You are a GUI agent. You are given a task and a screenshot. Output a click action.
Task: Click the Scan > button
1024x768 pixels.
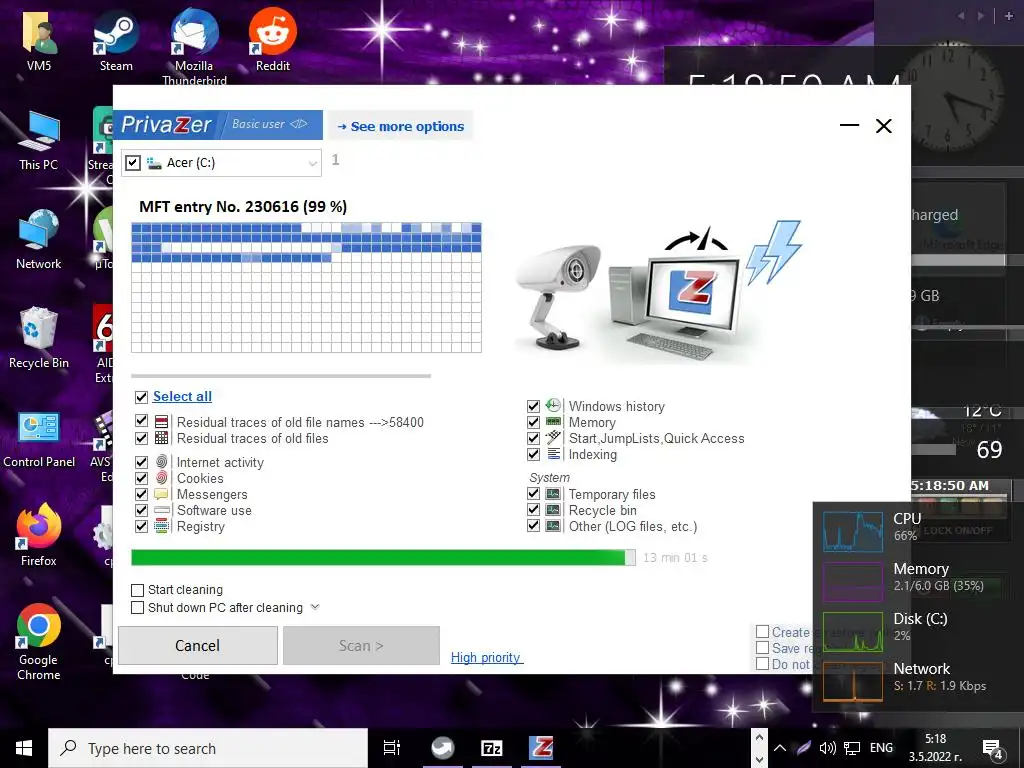coord(361,645)
